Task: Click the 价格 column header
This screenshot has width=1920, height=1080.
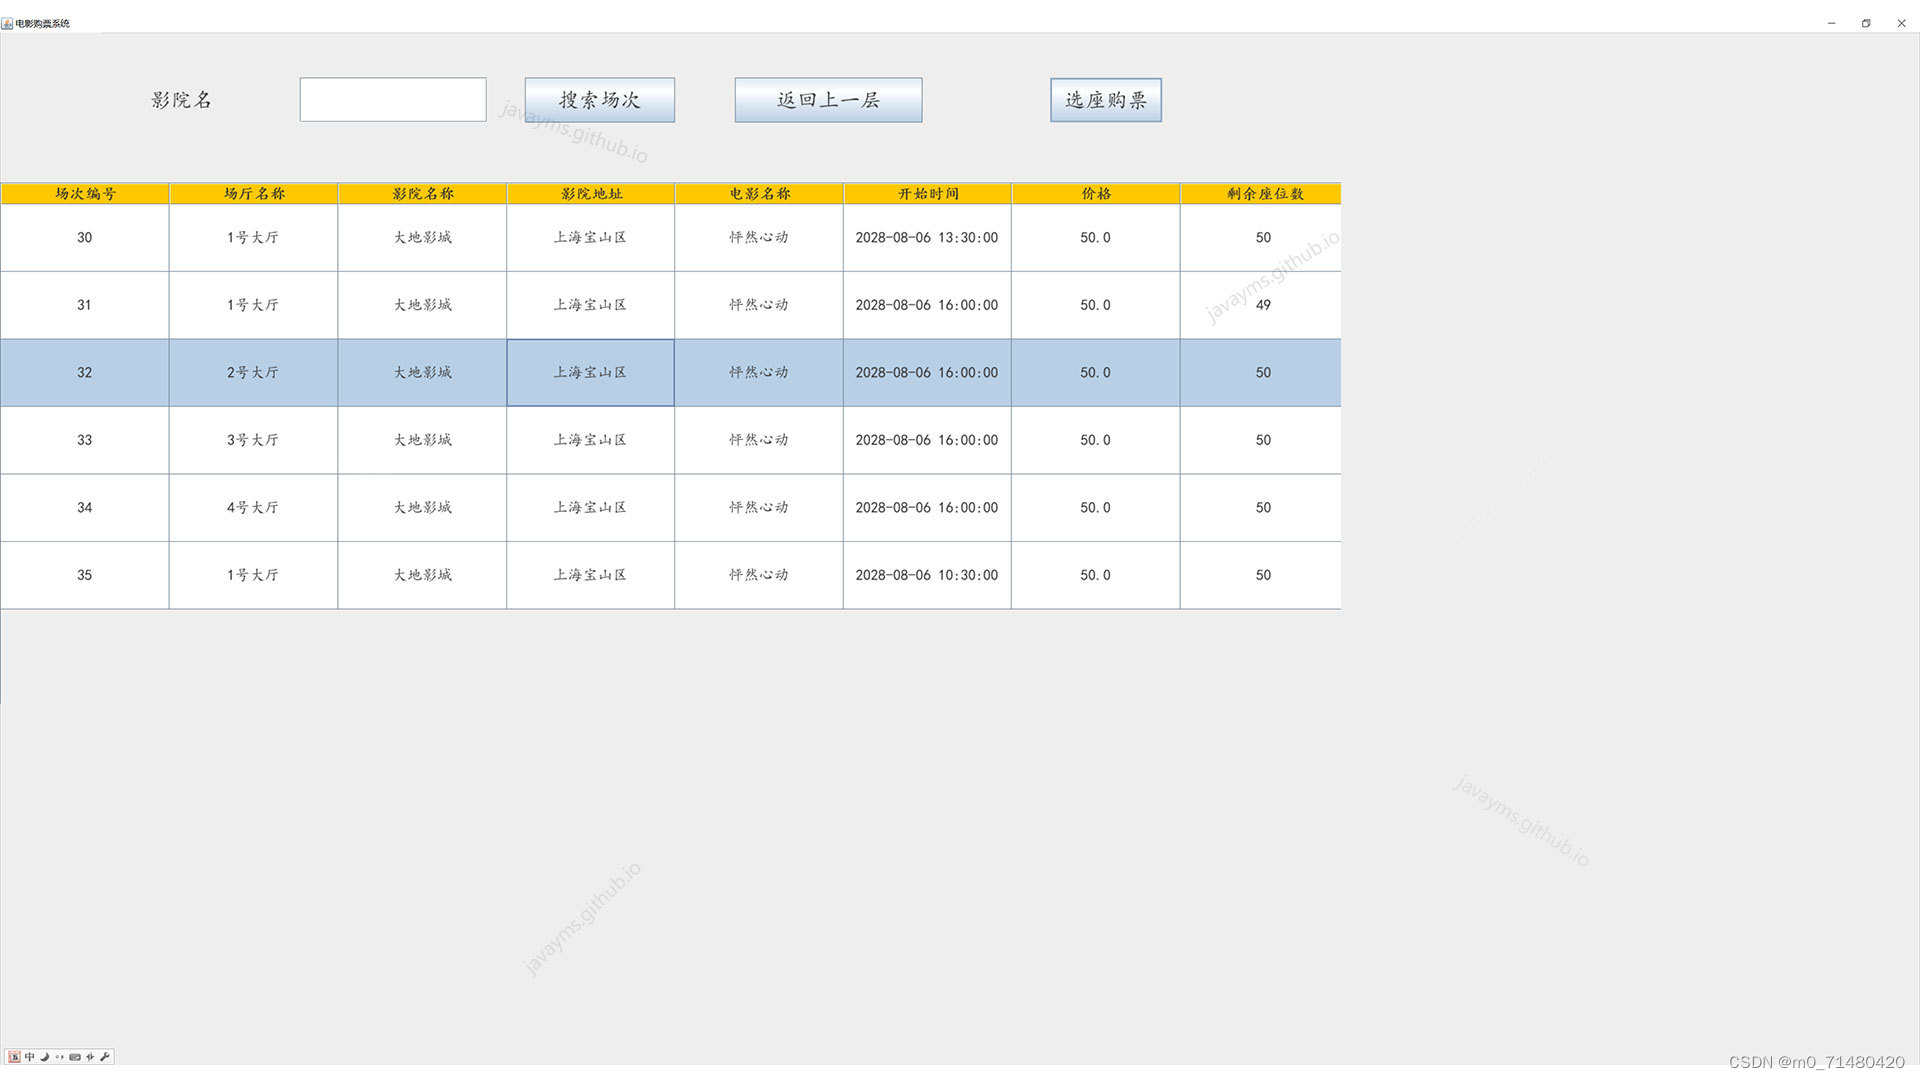Action: (1096, 193)
